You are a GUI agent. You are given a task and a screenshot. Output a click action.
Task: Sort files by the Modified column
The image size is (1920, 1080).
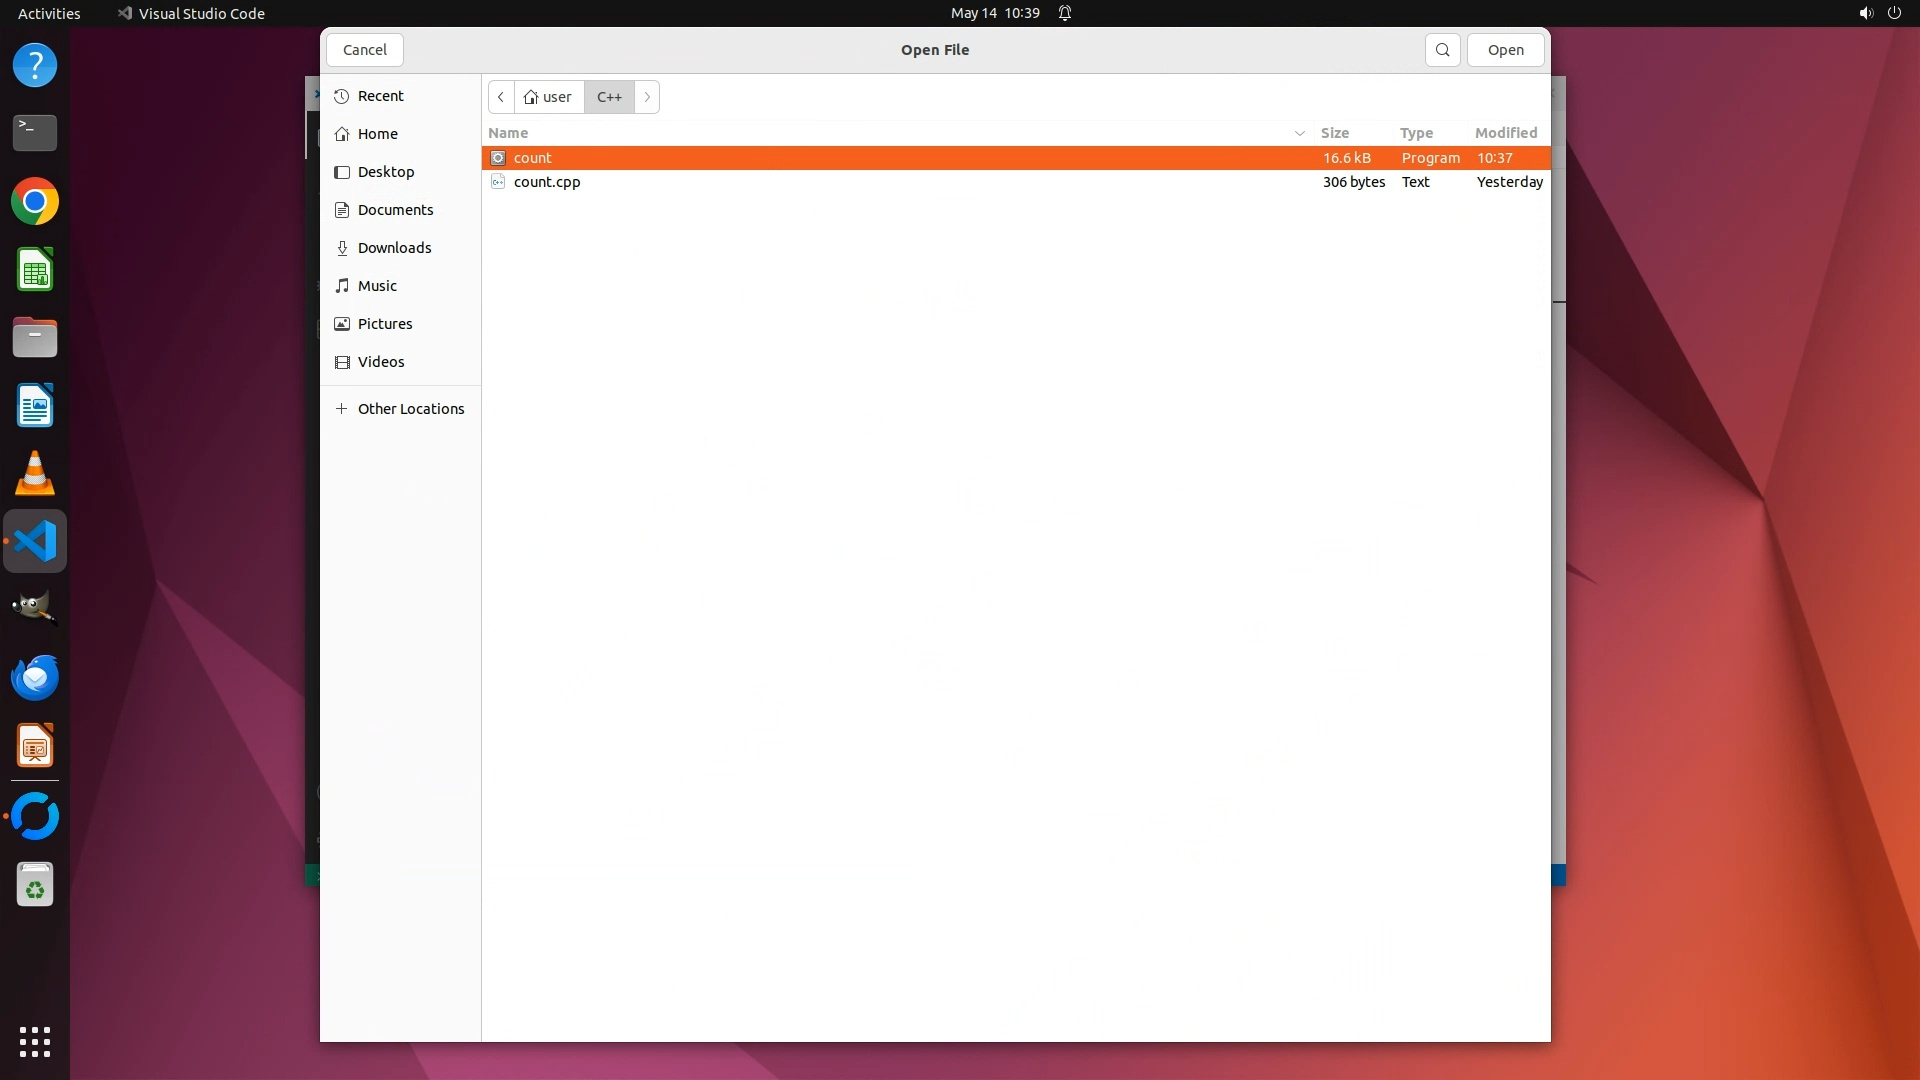coord(1505,133)
